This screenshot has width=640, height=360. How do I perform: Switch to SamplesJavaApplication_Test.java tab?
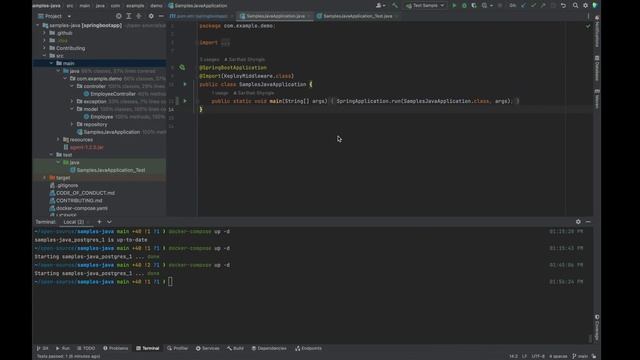pyautogui.click(x=357, y=16)
